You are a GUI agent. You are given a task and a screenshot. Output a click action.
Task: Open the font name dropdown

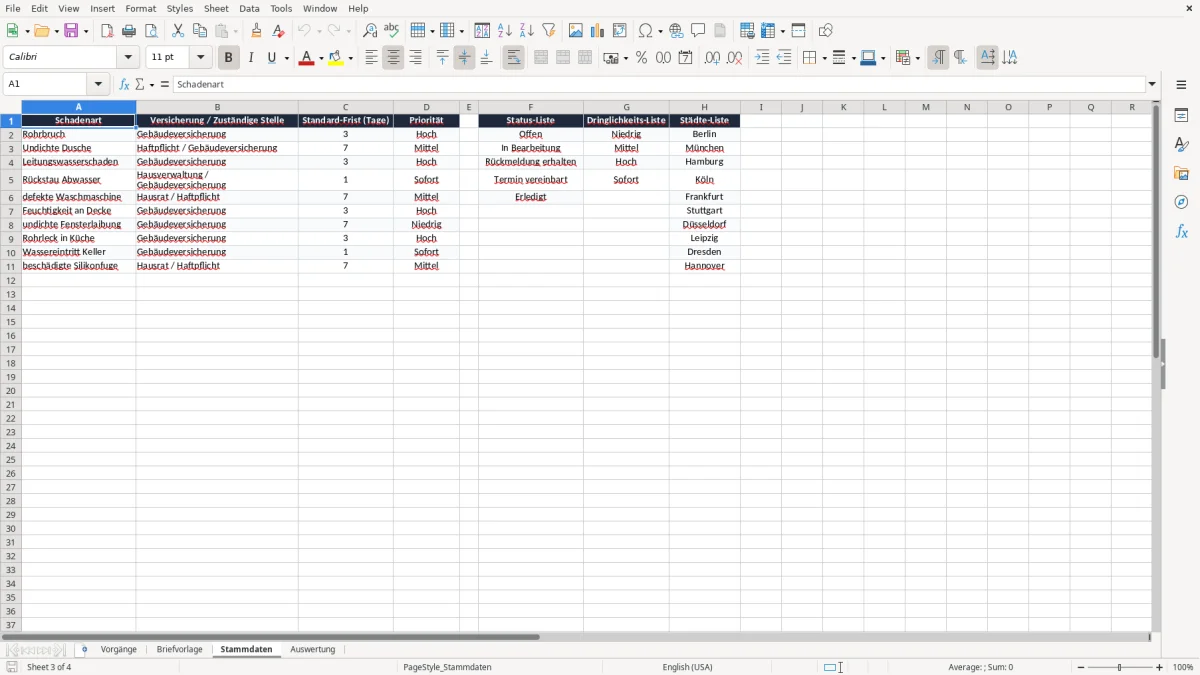click(x=128, y=58)
